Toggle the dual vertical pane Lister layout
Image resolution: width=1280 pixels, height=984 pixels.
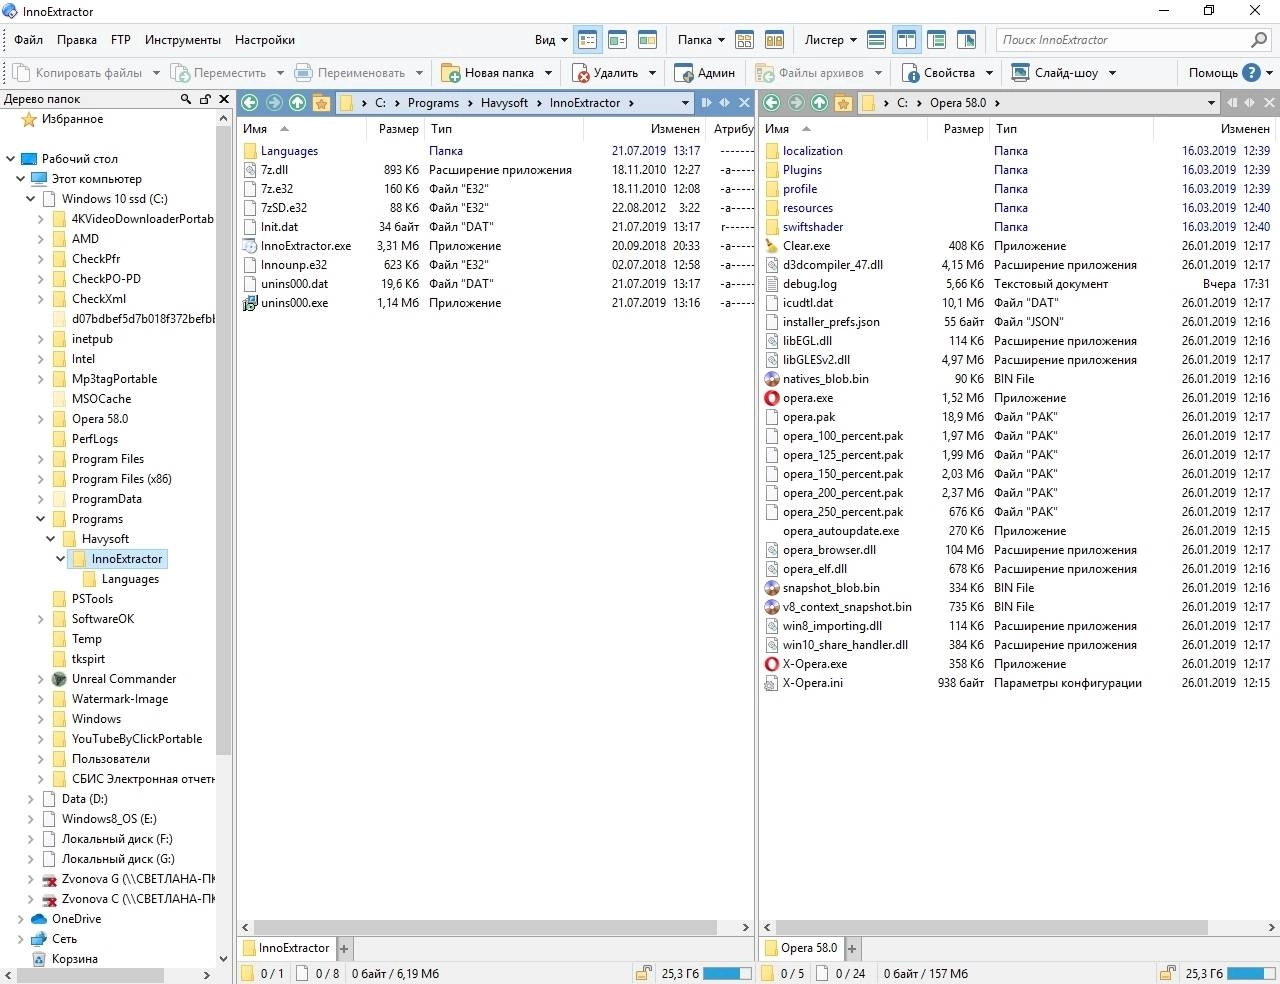[x=906, y=40]
